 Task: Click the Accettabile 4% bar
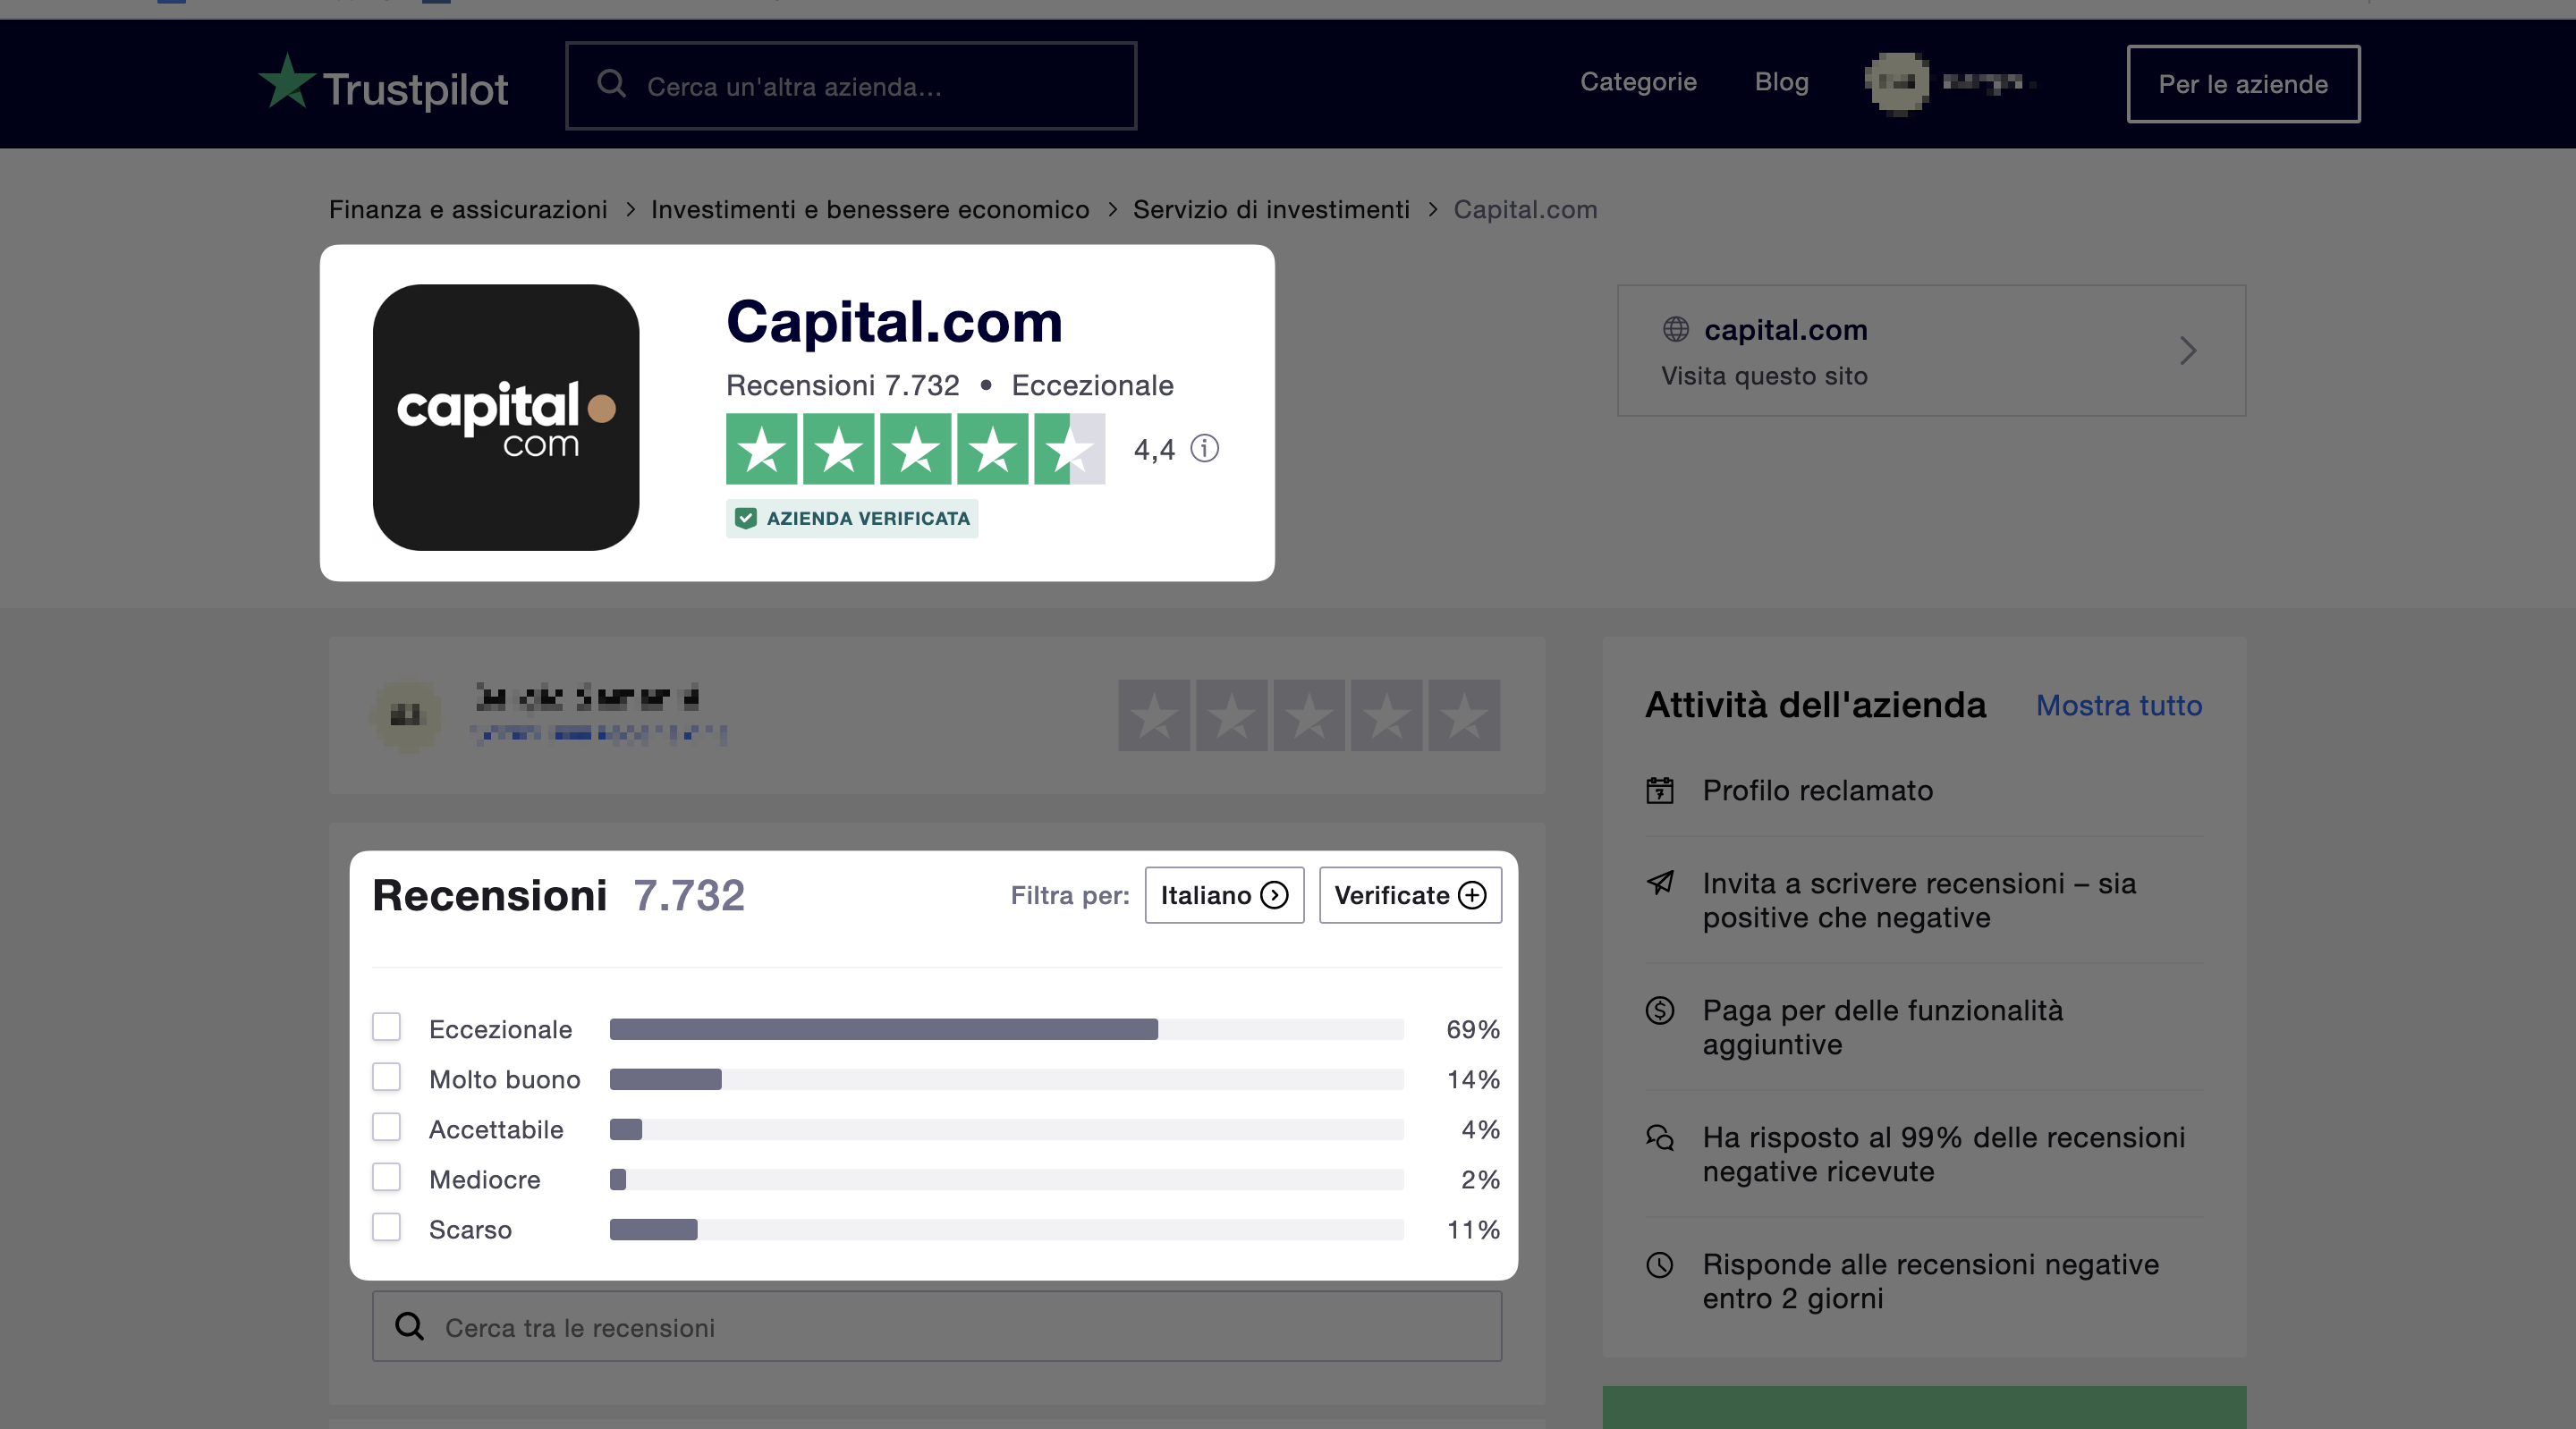click(1006, 1129)
